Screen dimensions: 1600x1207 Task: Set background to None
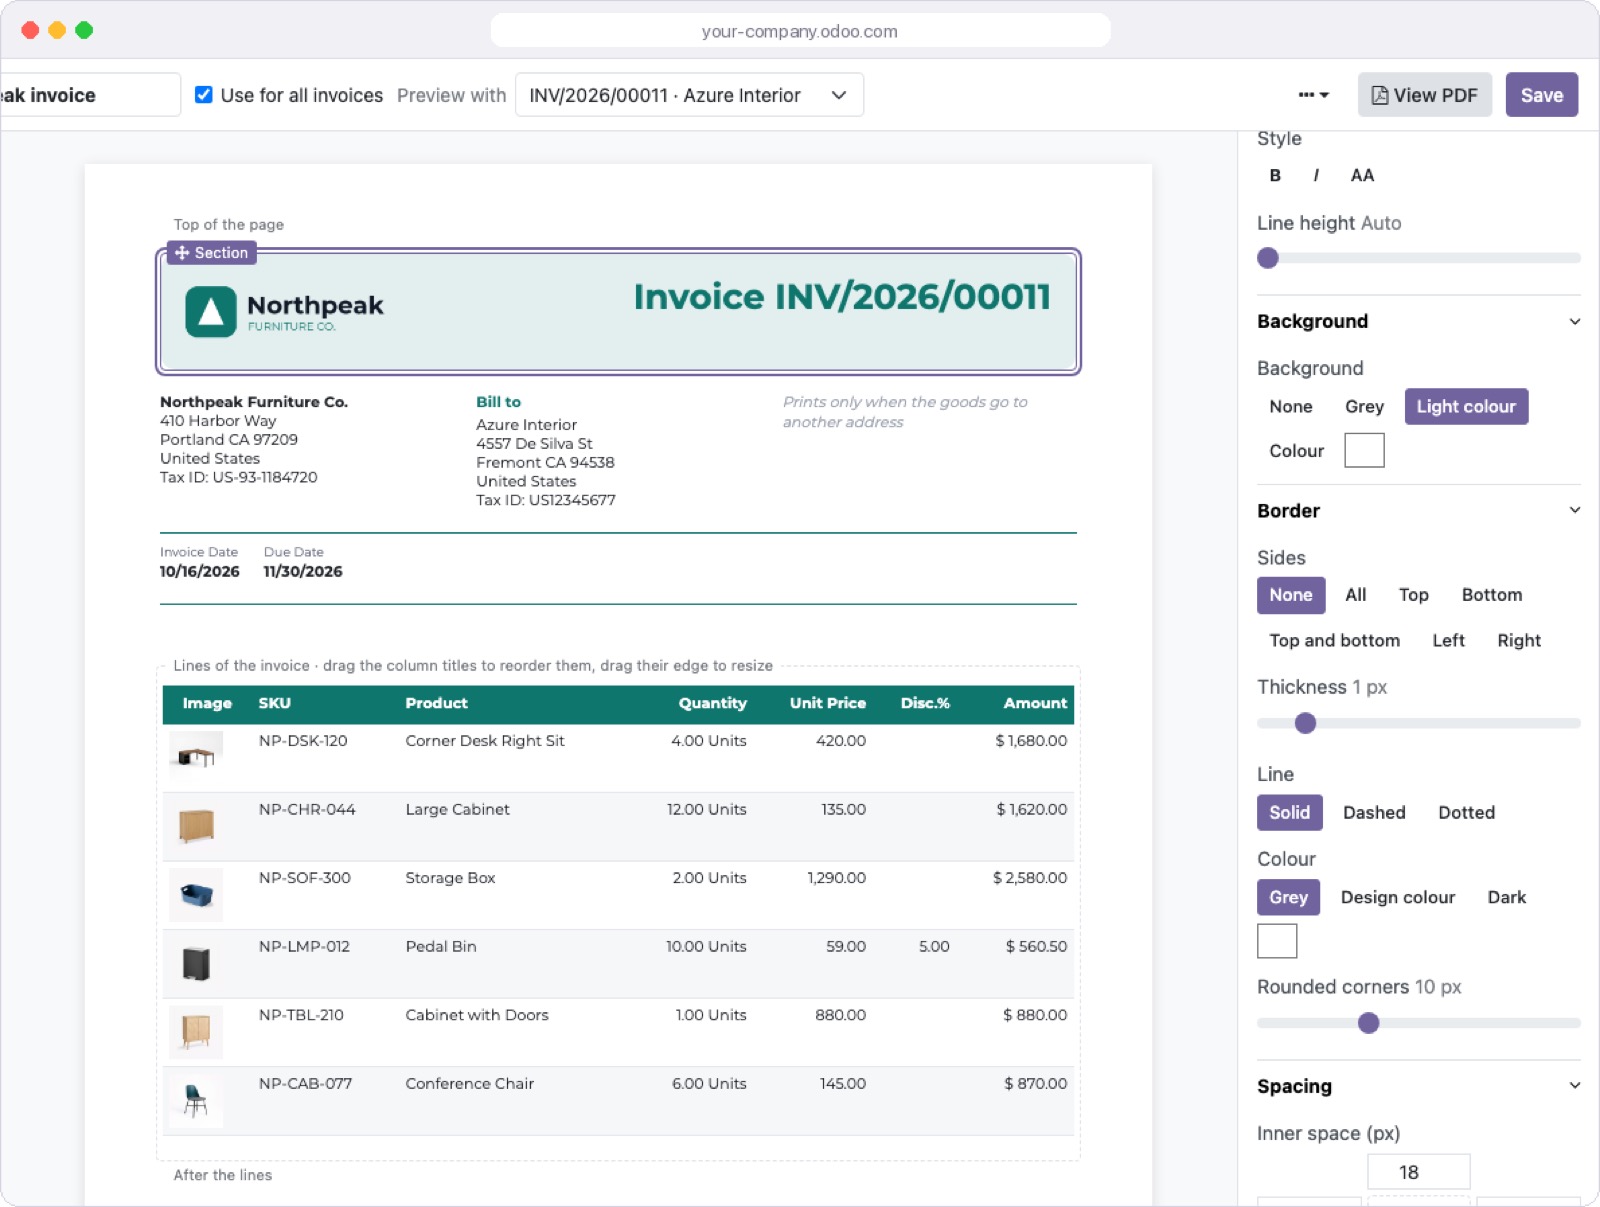[1291, 407]
